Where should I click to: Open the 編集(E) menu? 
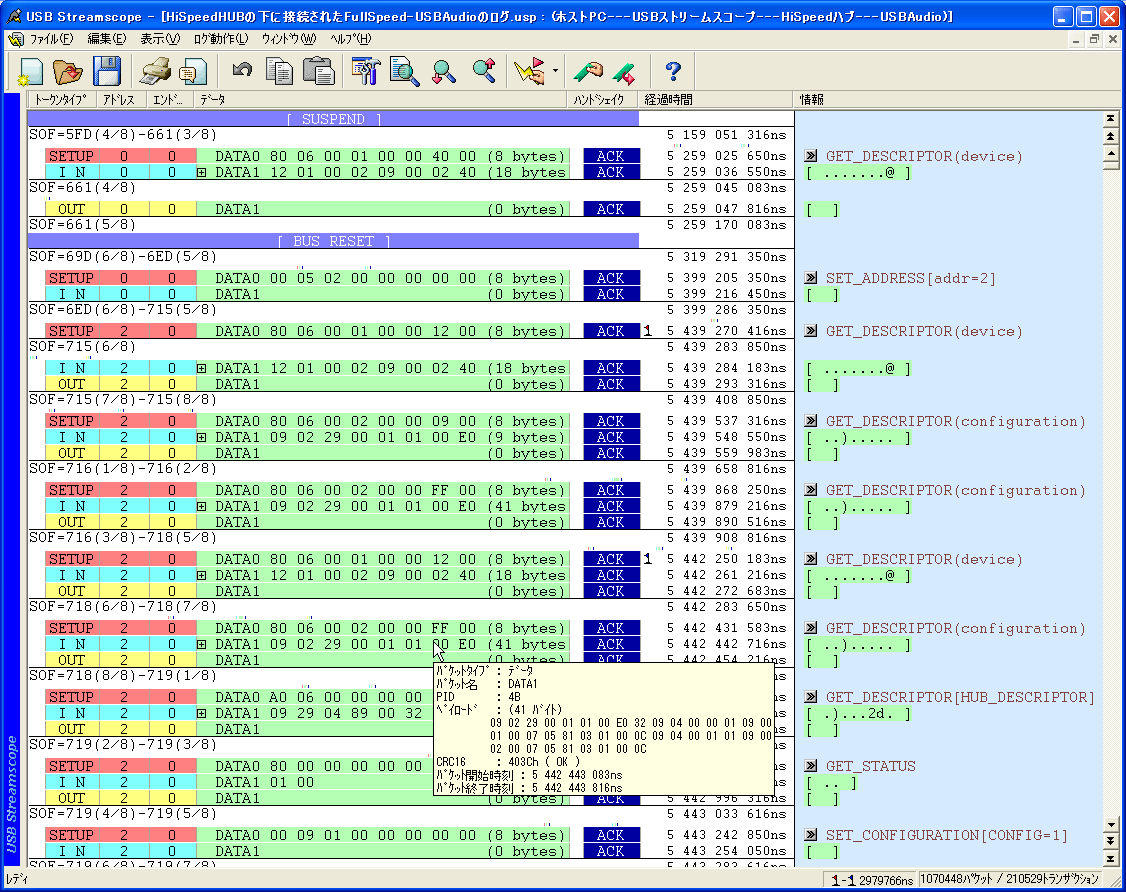tap(106, 39)
